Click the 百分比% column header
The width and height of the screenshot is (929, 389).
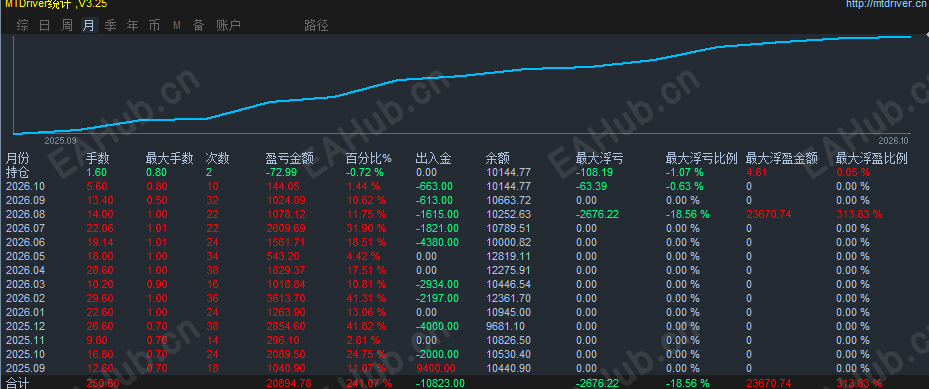pyautogui.click(x=369, y=159)
